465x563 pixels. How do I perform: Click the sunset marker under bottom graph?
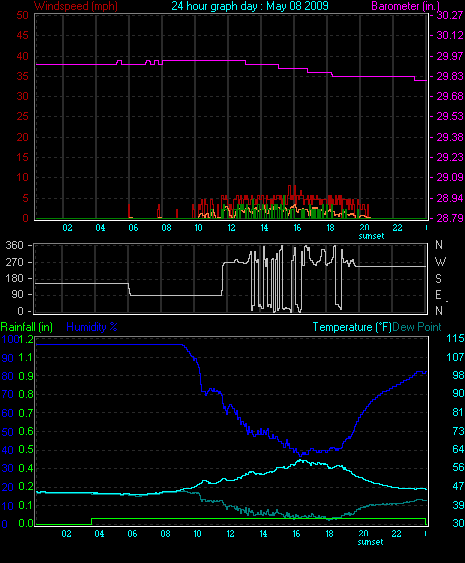point(370,542)
